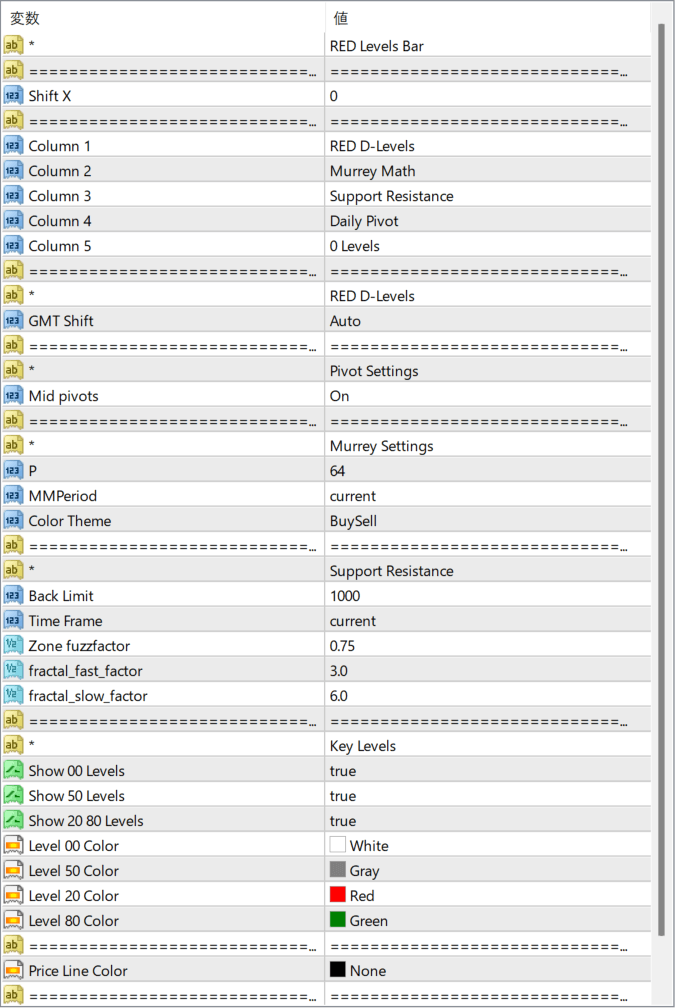
Task: Edit the Zone fuzzfactor value 0.75
Action: click(x=342, y=646)
